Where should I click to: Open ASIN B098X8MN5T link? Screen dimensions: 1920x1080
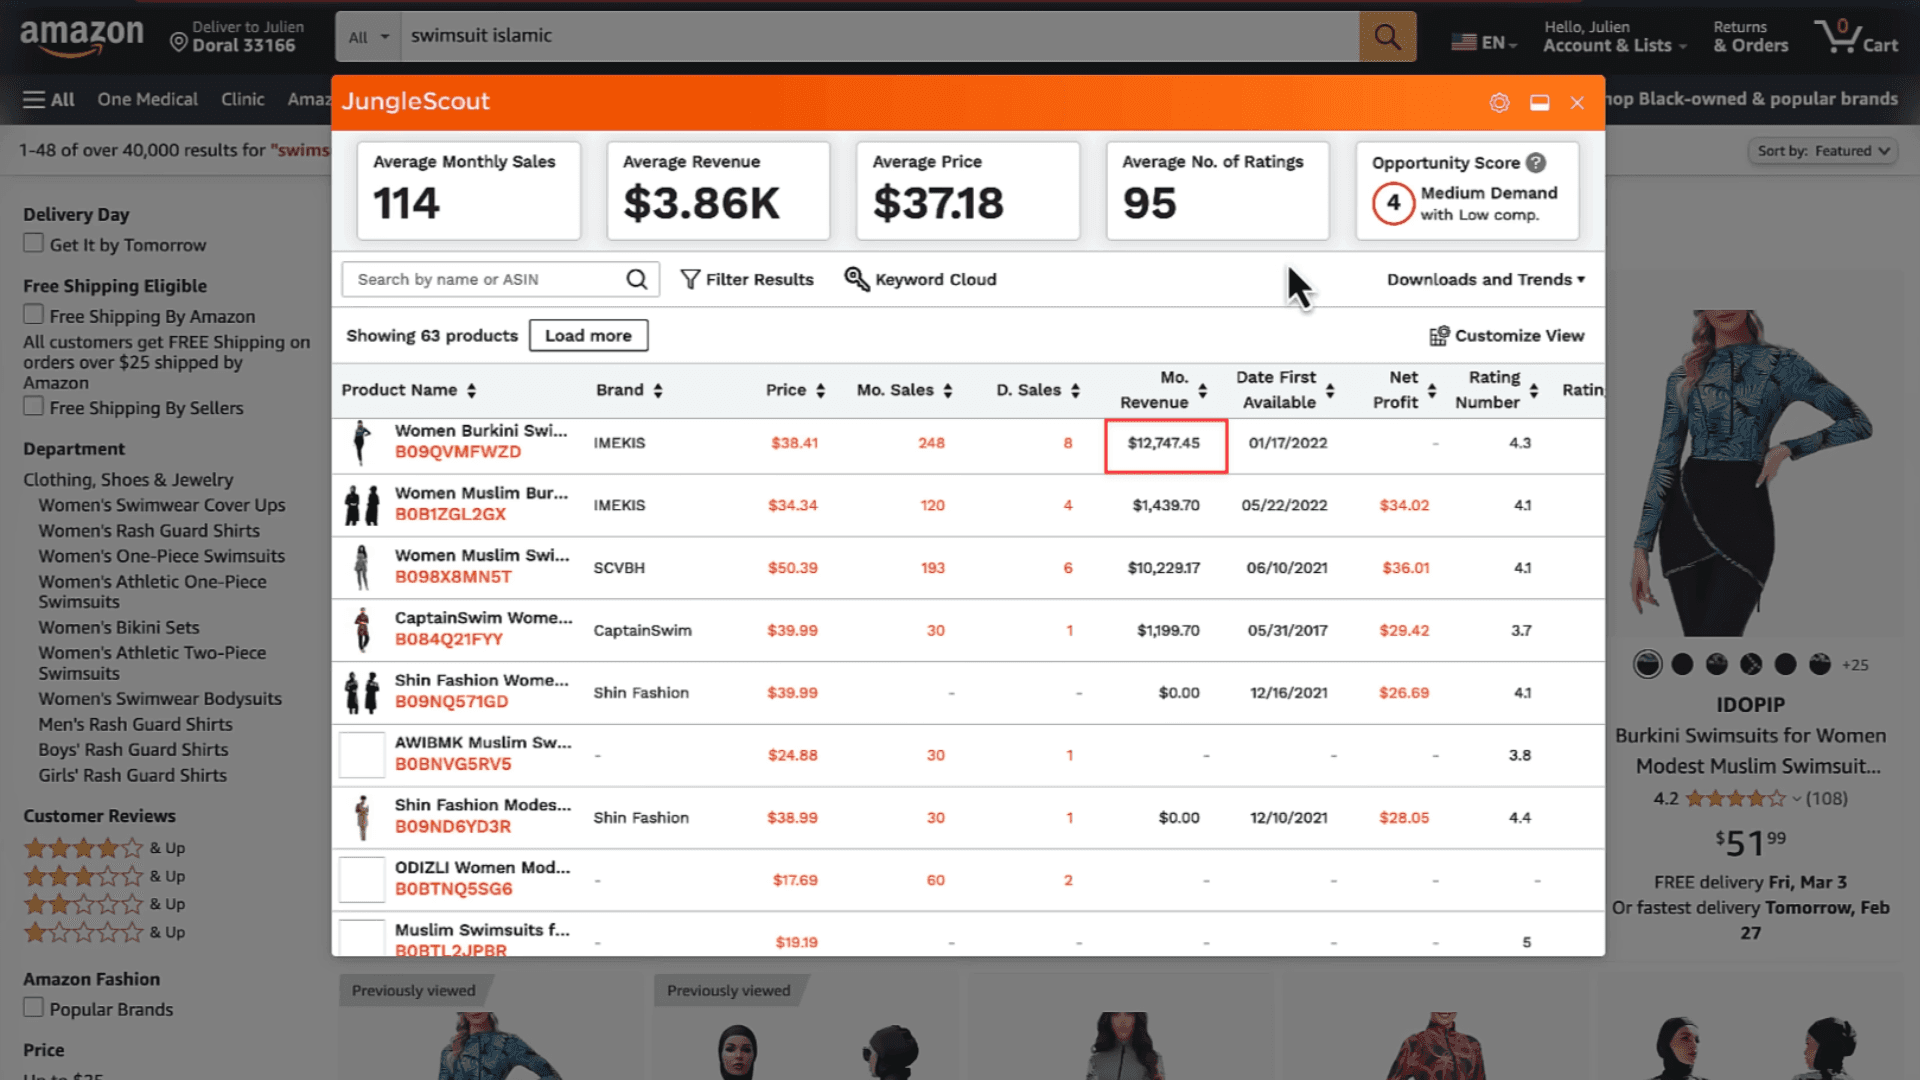[x=453, y=577]
